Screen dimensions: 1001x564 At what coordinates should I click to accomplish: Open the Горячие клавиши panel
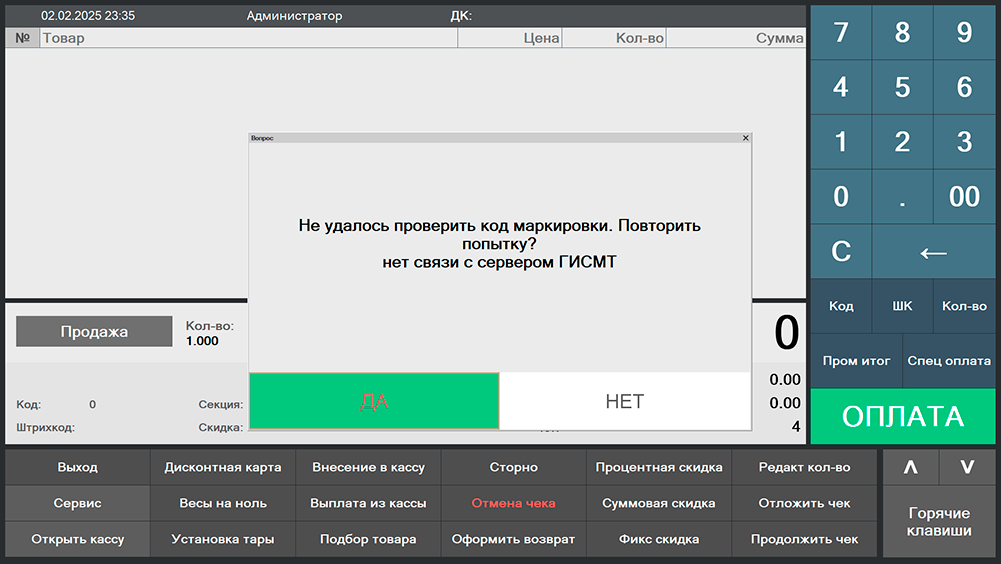(x=938, y=522)
